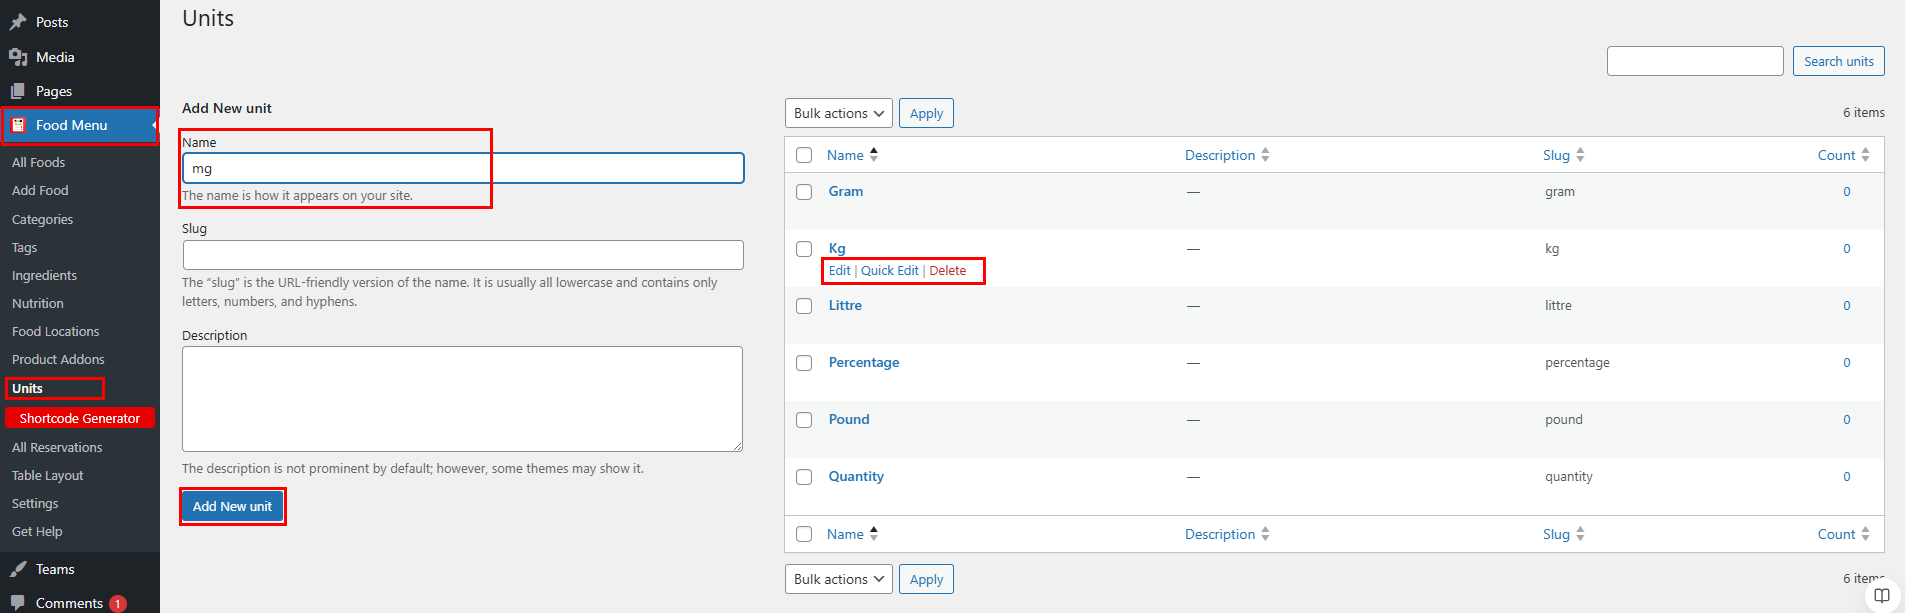Screen dimensions: 1907x613
Task: Click the Food Menu icon
Action: pos(18,125)
